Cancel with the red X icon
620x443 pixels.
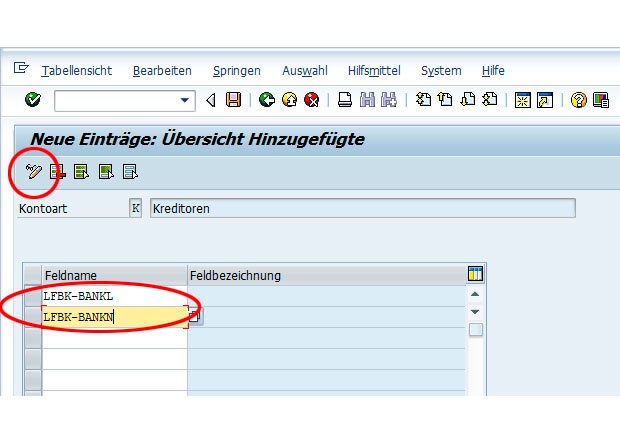point(312,100)
